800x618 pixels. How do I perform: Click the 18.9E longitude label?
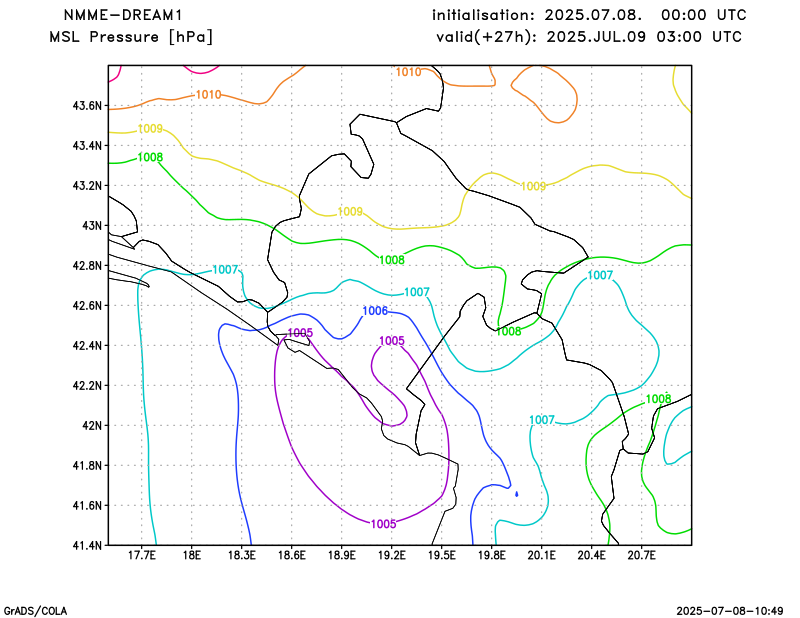point(342,555)
